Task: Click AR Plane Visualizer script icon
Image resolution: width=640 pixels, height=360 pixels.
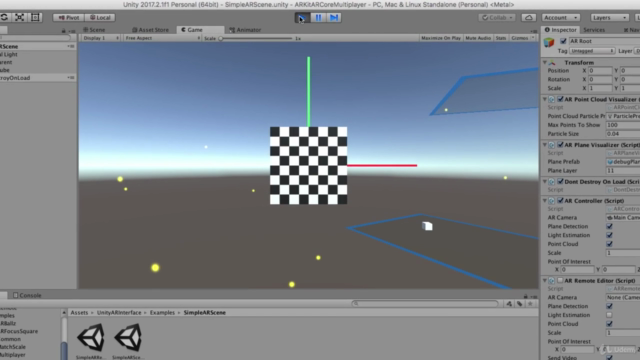Action: pos(552,145)
